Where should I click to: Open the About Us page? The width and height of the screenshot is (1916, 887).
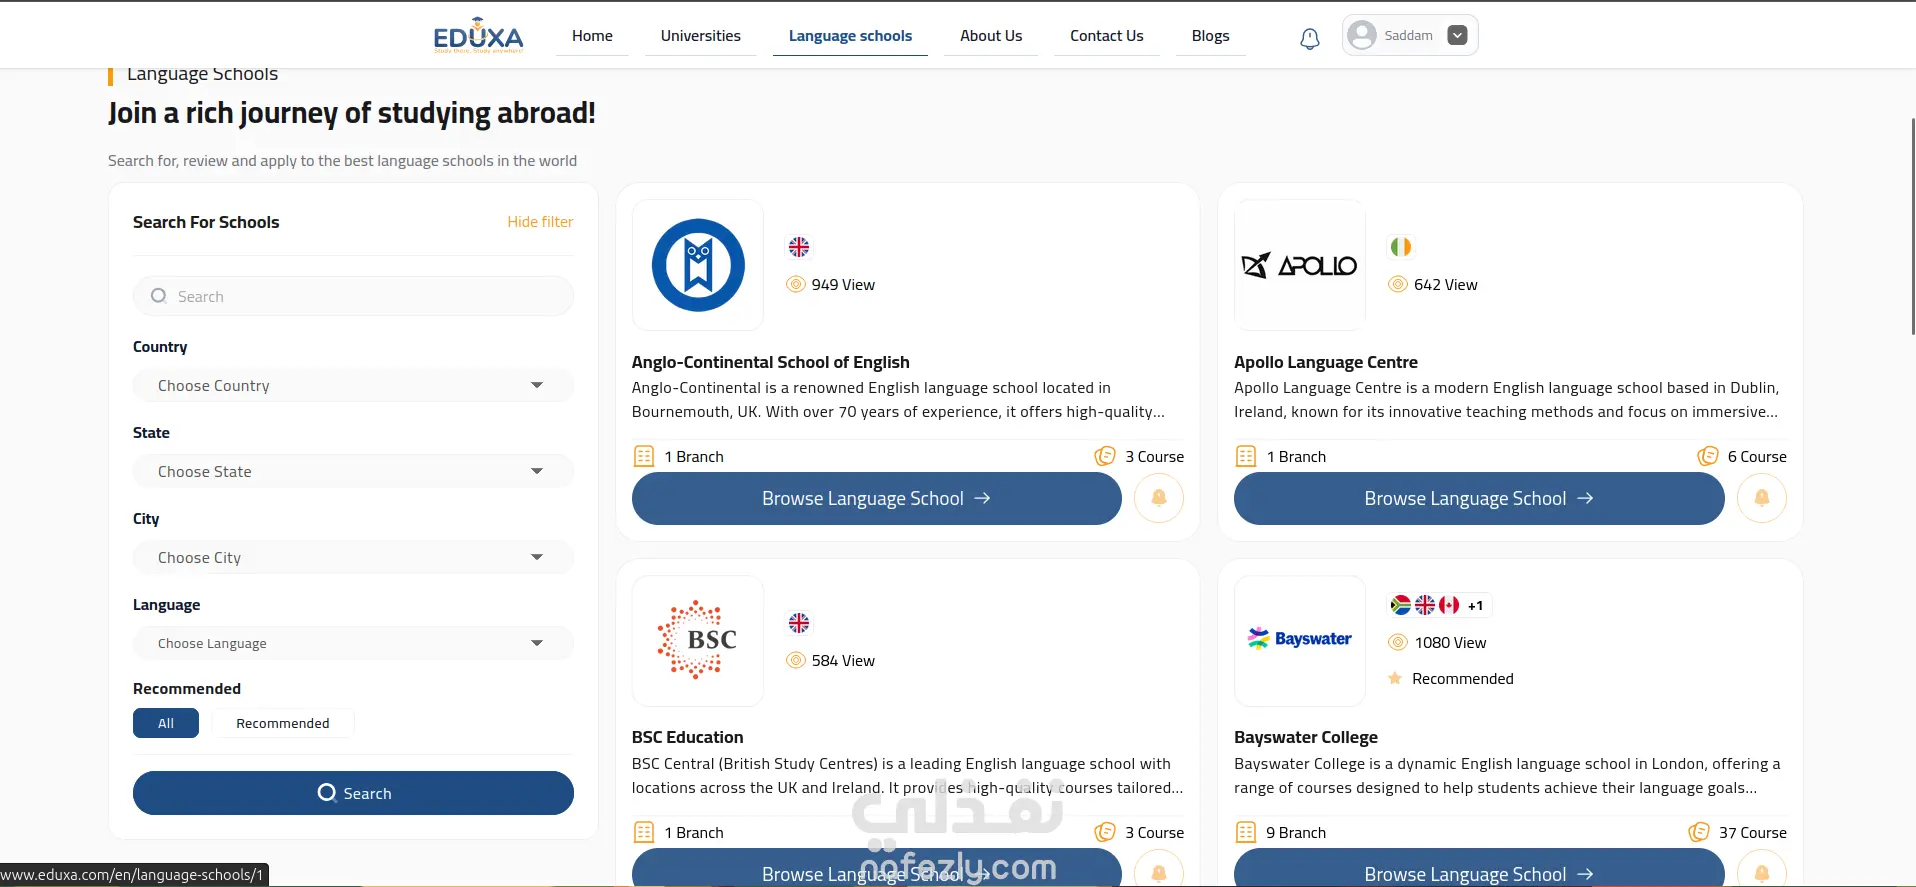point(991,36)
